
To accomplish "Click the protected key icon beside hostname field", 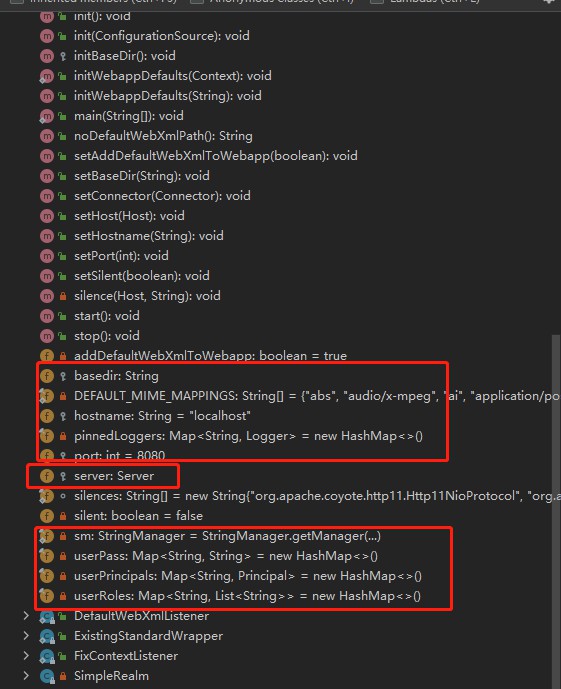I will click(x=63, y=416).
